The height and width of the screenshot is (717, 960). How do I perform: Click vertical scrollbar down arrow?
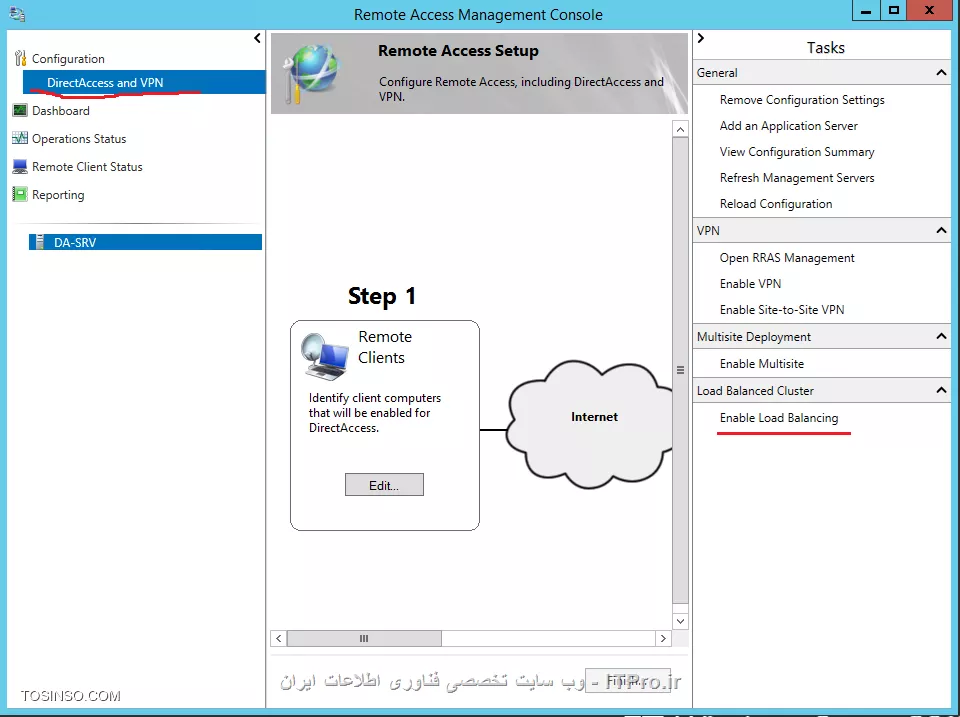point(680,621)
